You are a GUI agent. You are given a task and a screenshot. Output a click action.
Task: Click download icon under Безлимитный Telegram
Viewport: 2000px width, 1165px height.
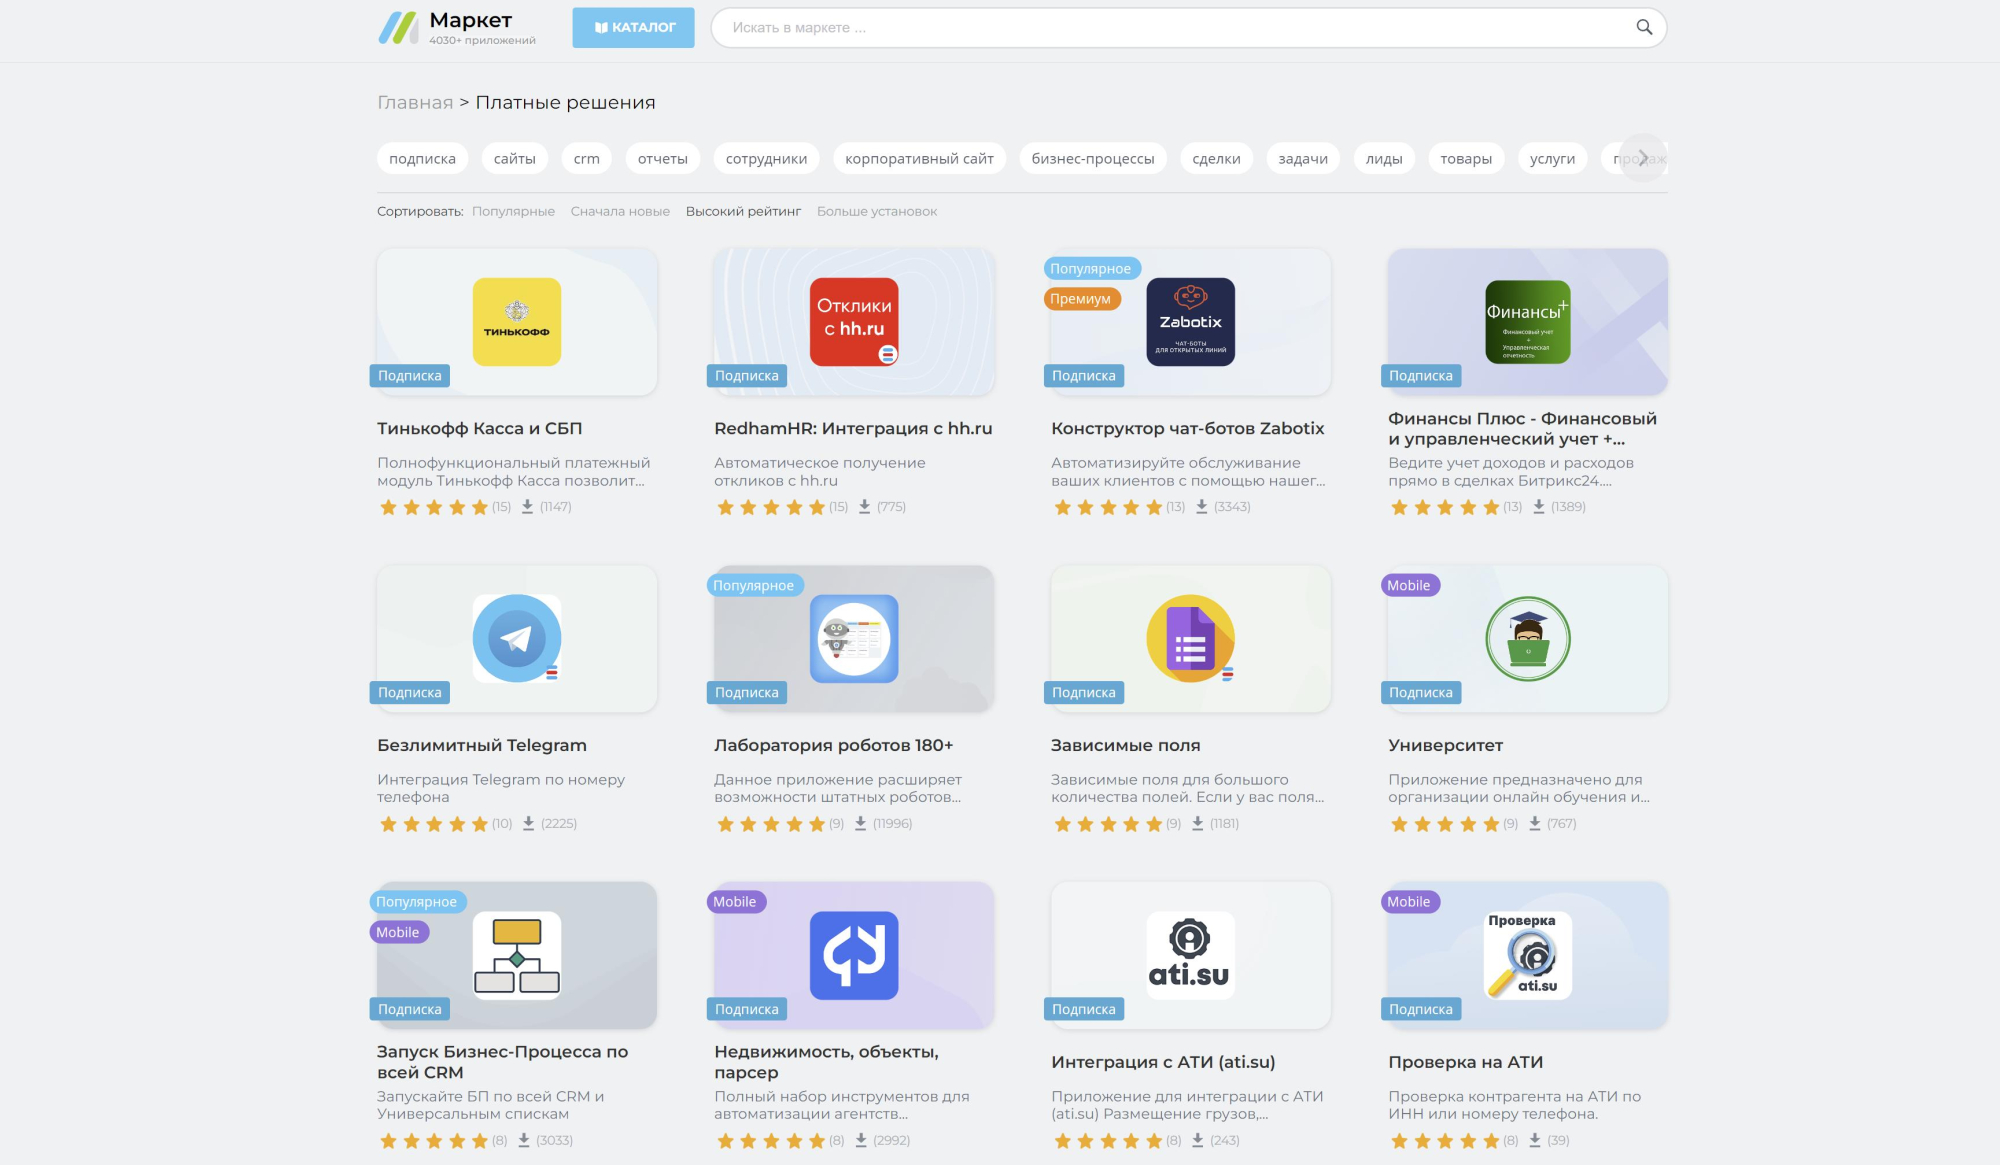528,824
